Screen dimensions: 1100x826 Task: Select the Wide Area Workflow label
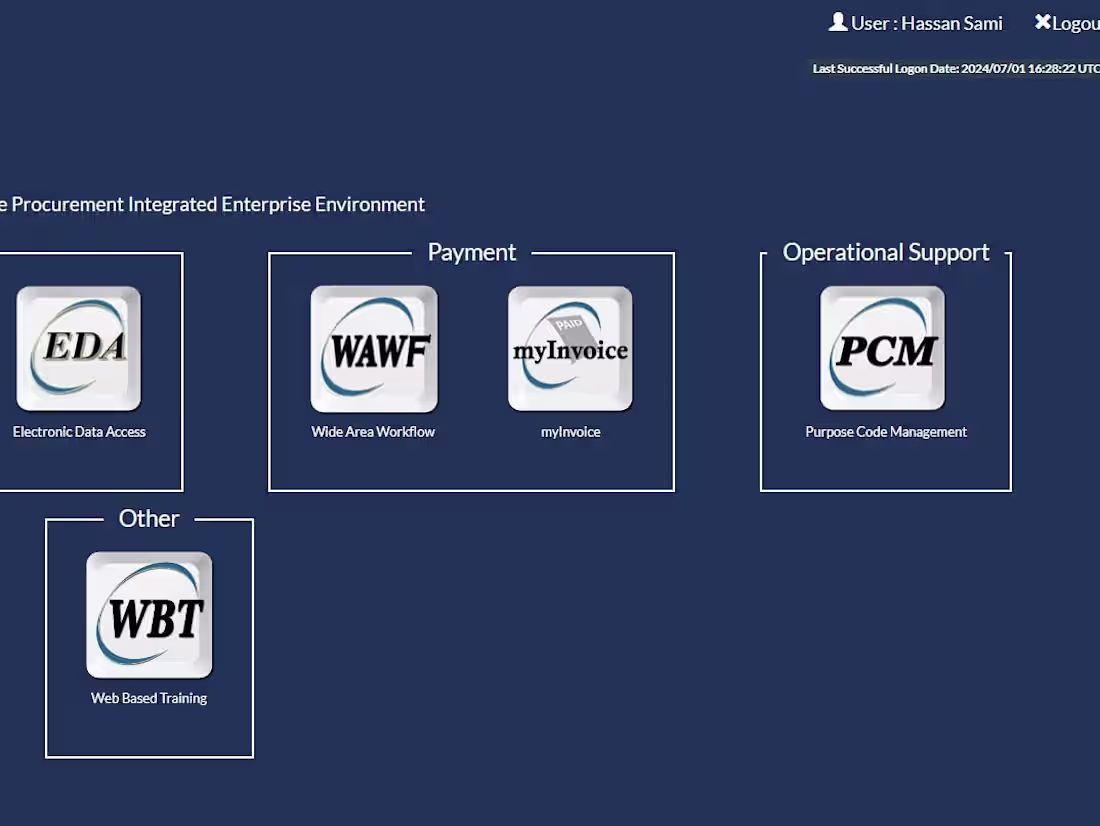[373, 431]
